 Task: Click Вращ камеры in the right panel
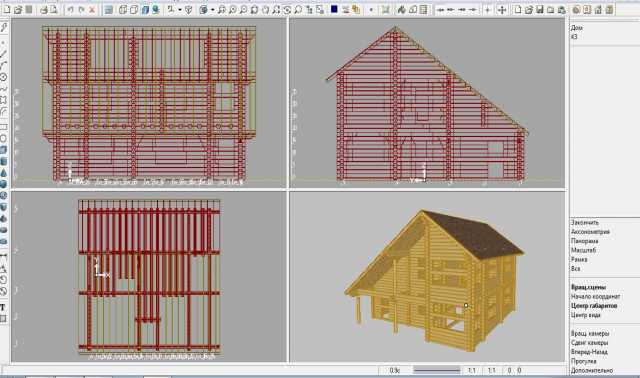(x=590, y=334)
